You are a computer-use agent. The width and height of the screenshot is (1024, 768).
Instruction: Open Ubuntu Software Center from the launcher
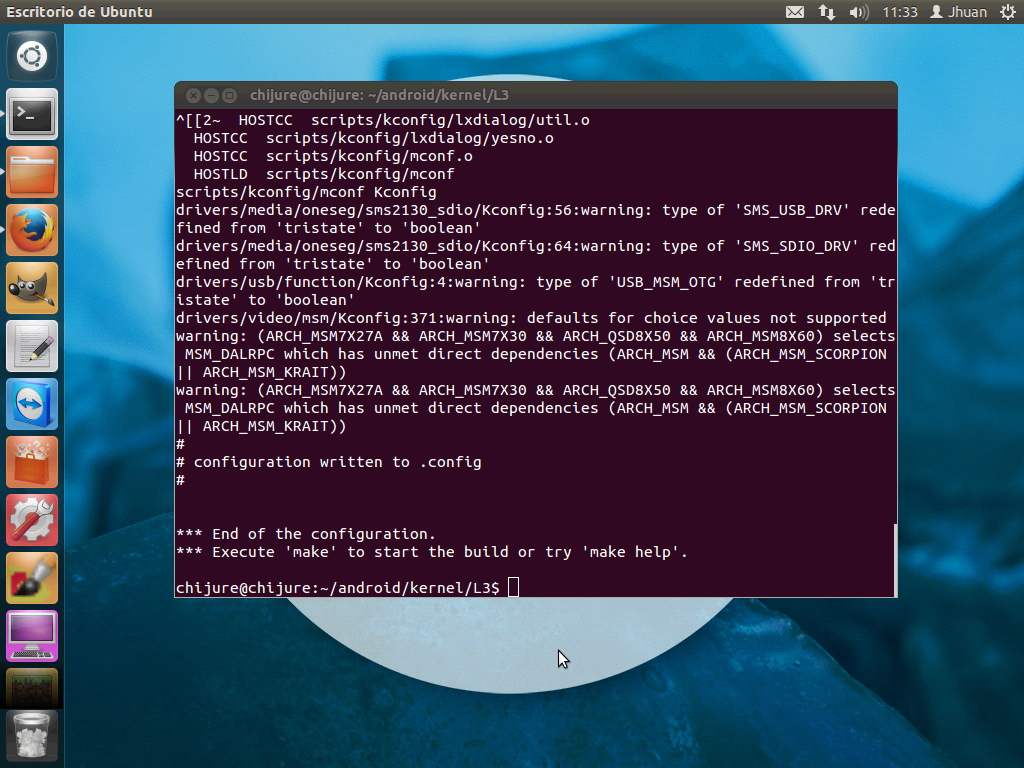31,461
